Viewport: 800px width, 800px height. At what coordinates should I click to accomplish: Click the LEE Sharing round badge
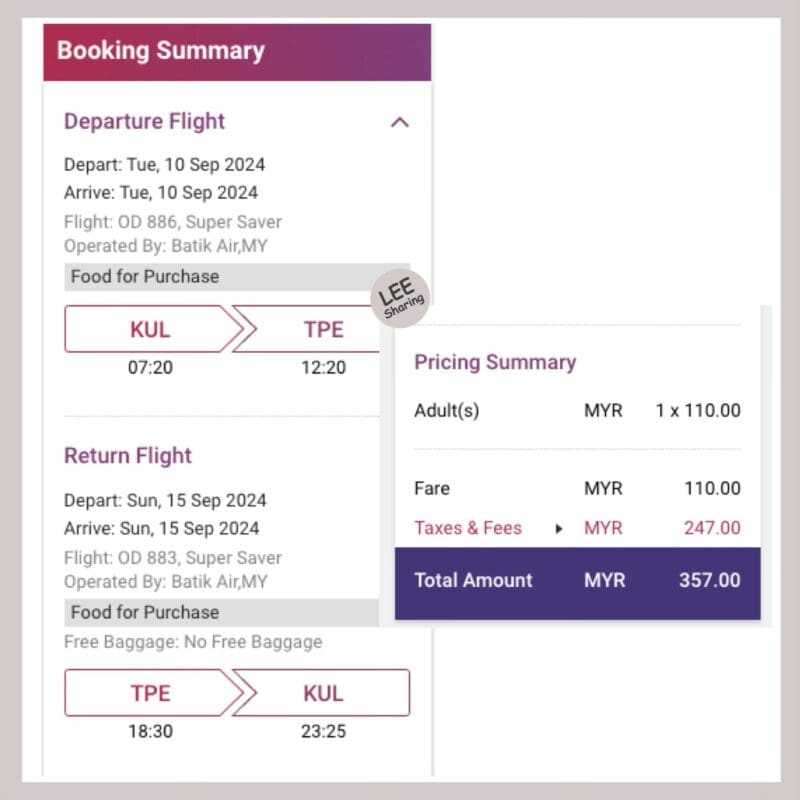pyautogui.click(x=400, y=298)
